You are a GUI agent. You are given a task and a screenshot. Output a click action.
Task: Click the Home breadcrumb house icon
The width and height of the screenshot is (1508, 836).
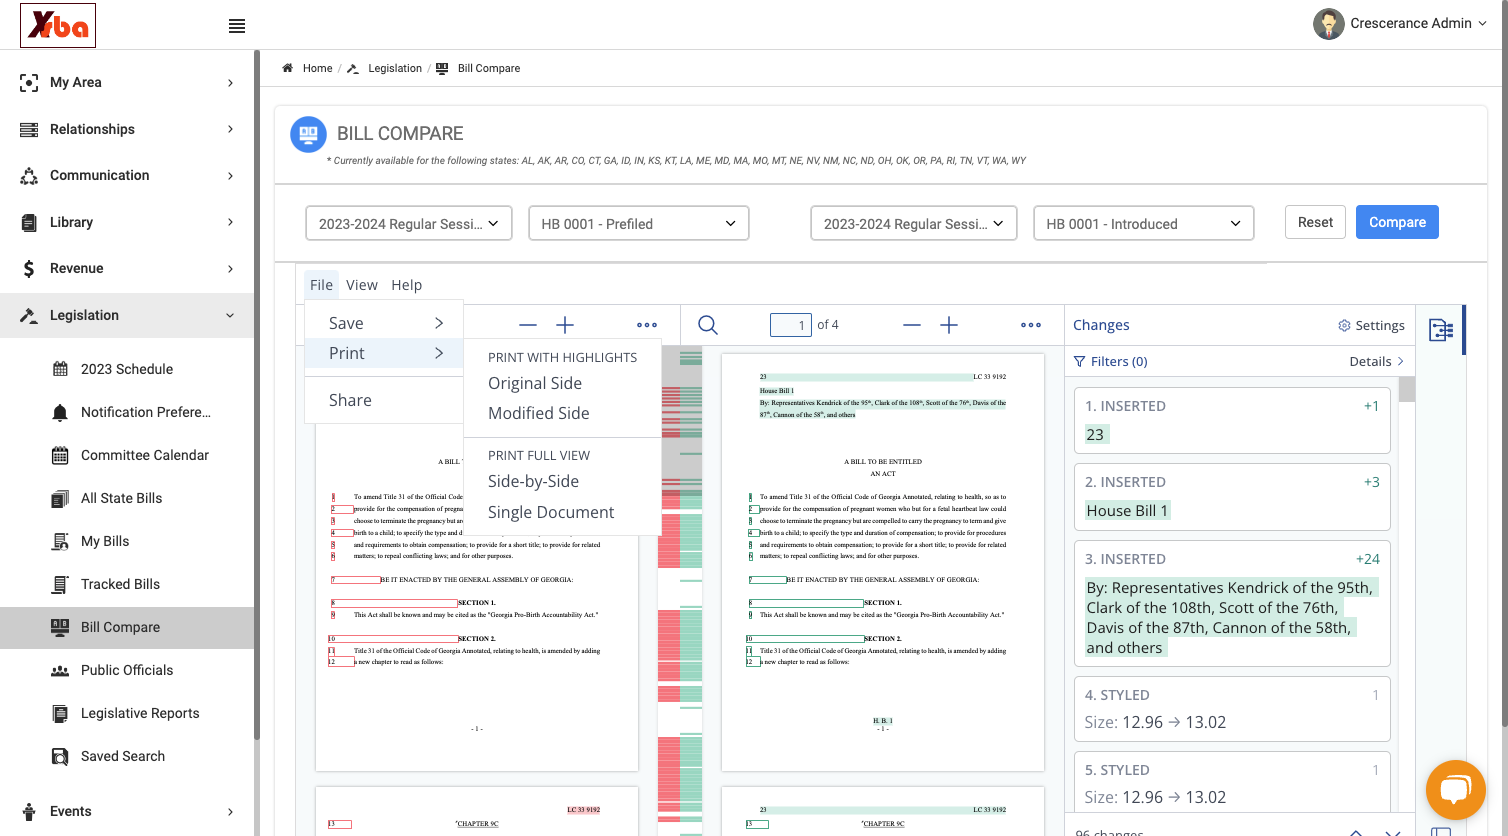(x=287, y=68)
